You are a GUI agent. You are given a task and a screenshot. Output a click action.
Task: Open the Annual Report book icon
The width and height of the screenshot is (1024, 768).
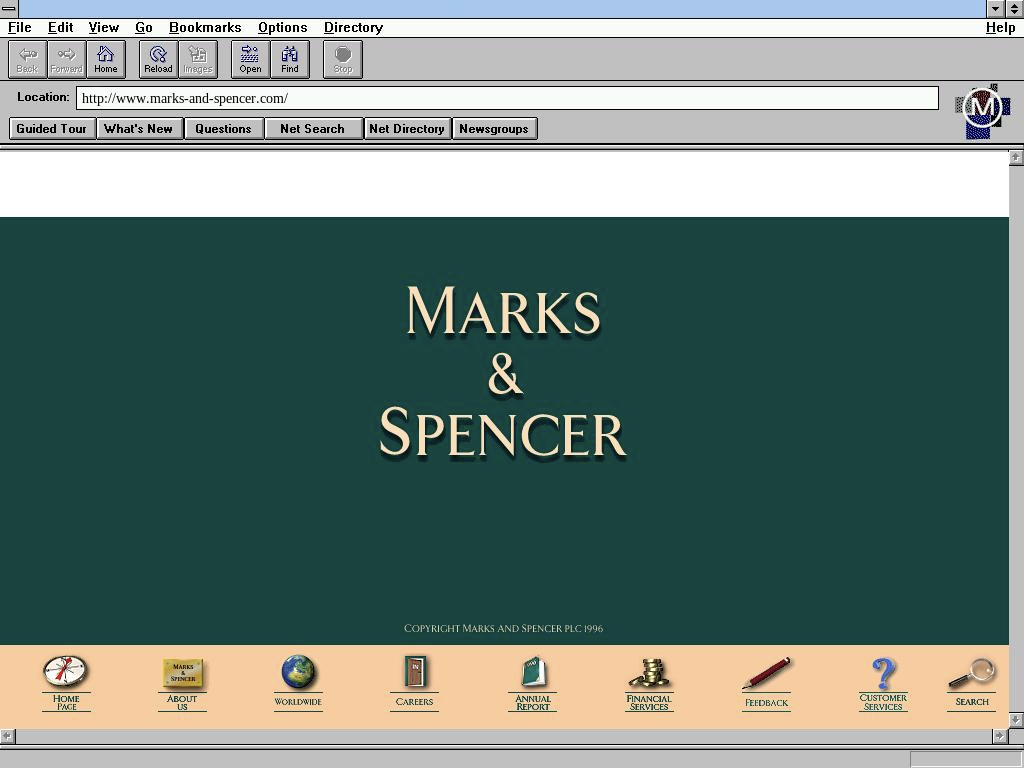pyautogui.click(x=533, y=672)
